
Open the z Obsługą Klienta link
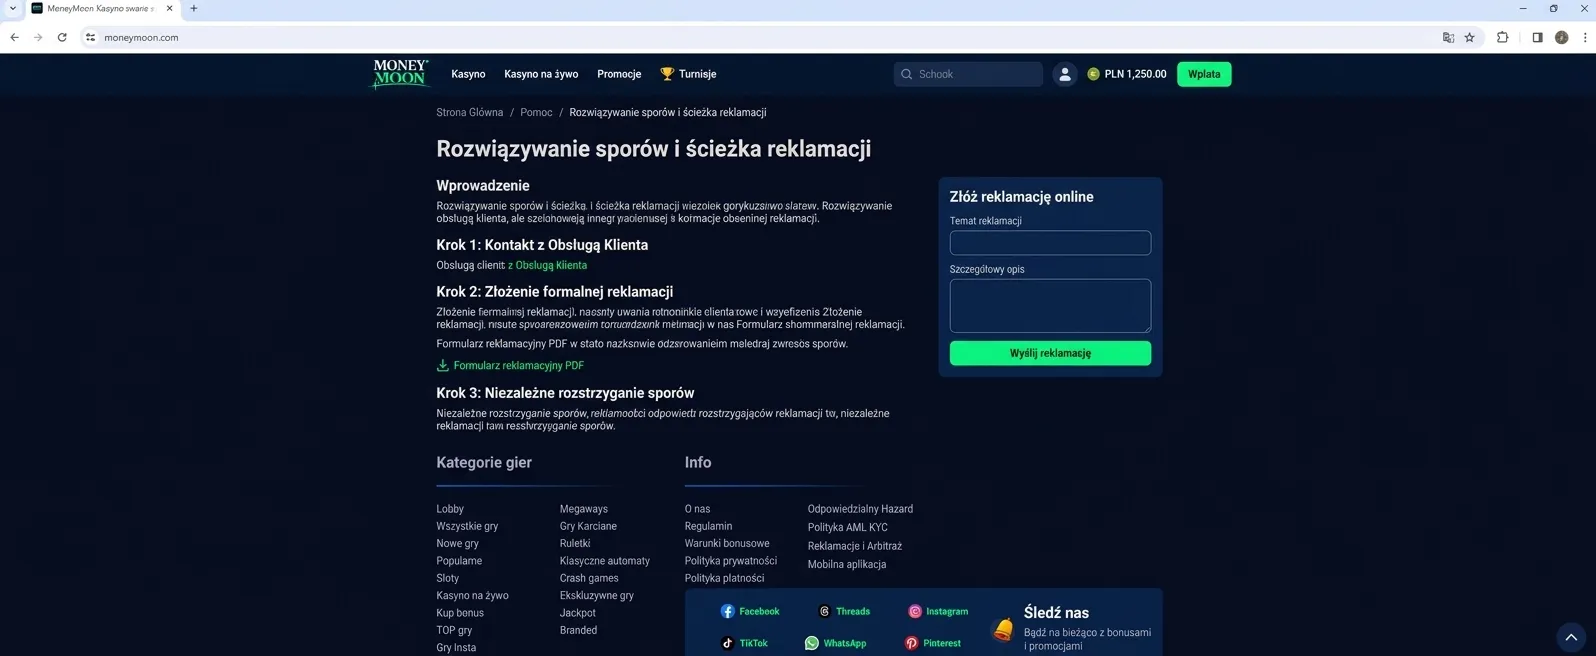pos(547,265)
